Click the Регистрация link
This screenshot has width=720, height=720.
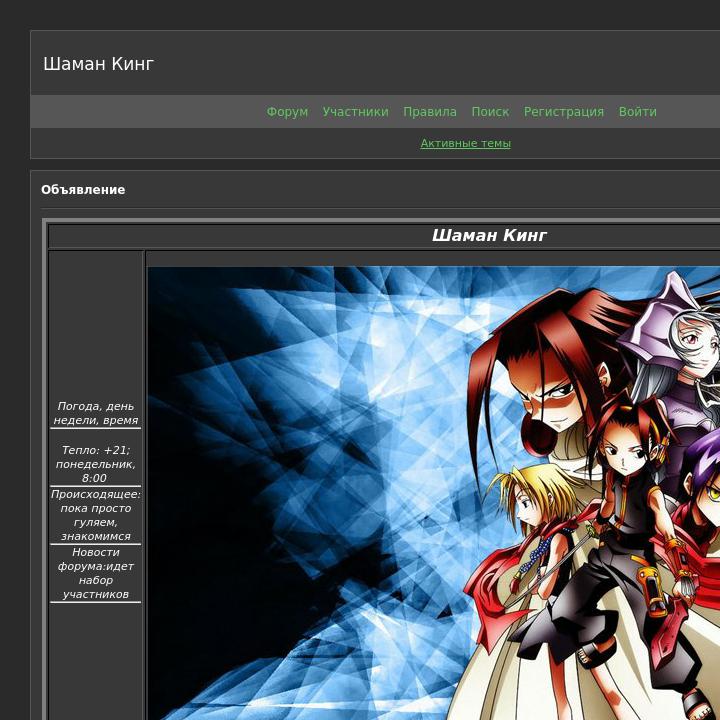(564, 112)
